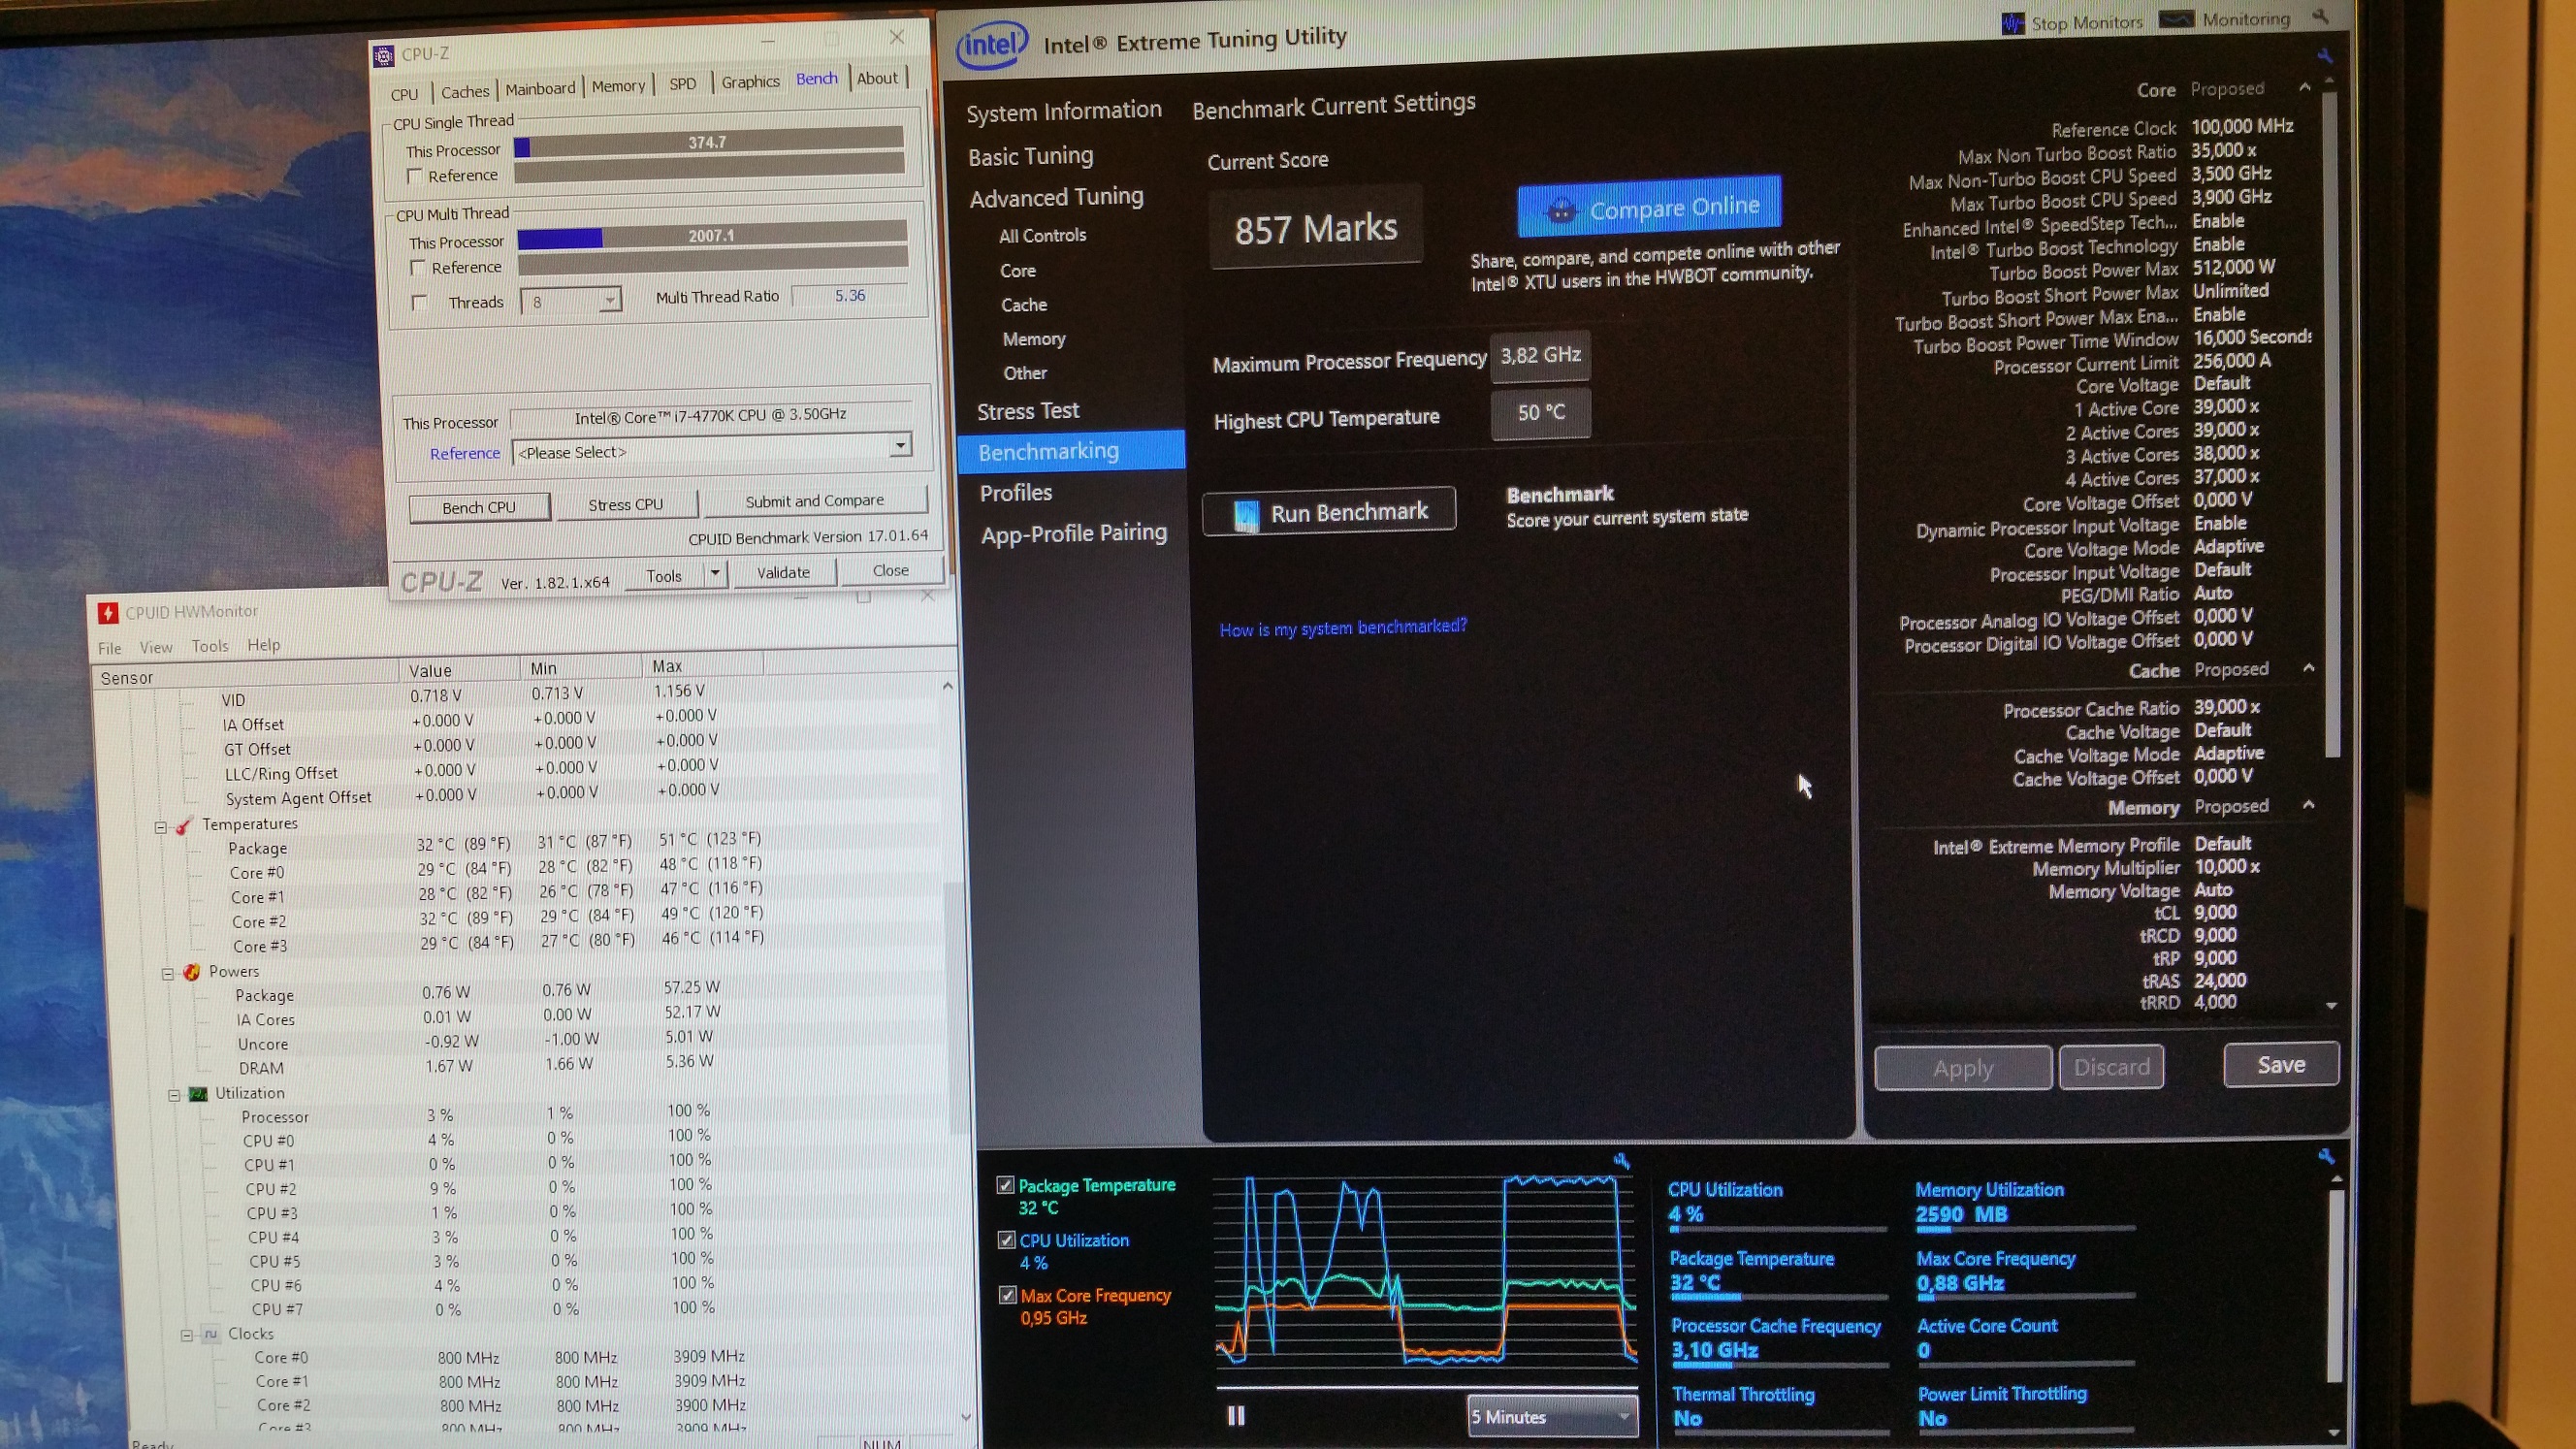Click the Temperatures thermometer icon in HWMonitor
The image size is (2576, 1449).
coord(183,826)
